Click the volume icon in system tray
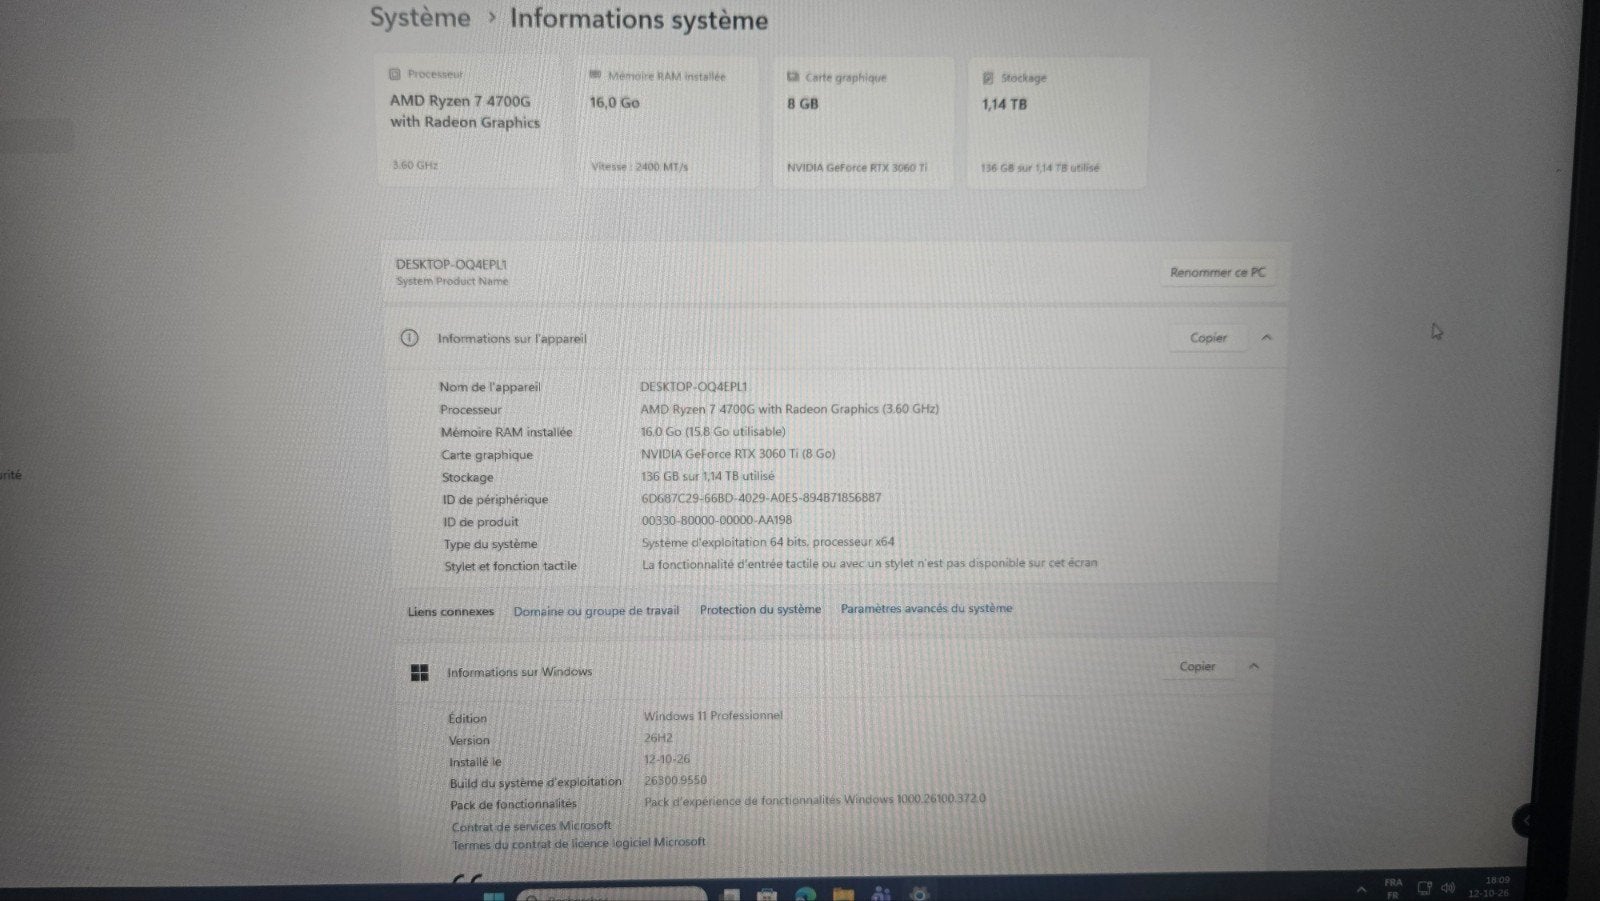The height and width of the screenshot is (901, 1600). coord(1447,888)
